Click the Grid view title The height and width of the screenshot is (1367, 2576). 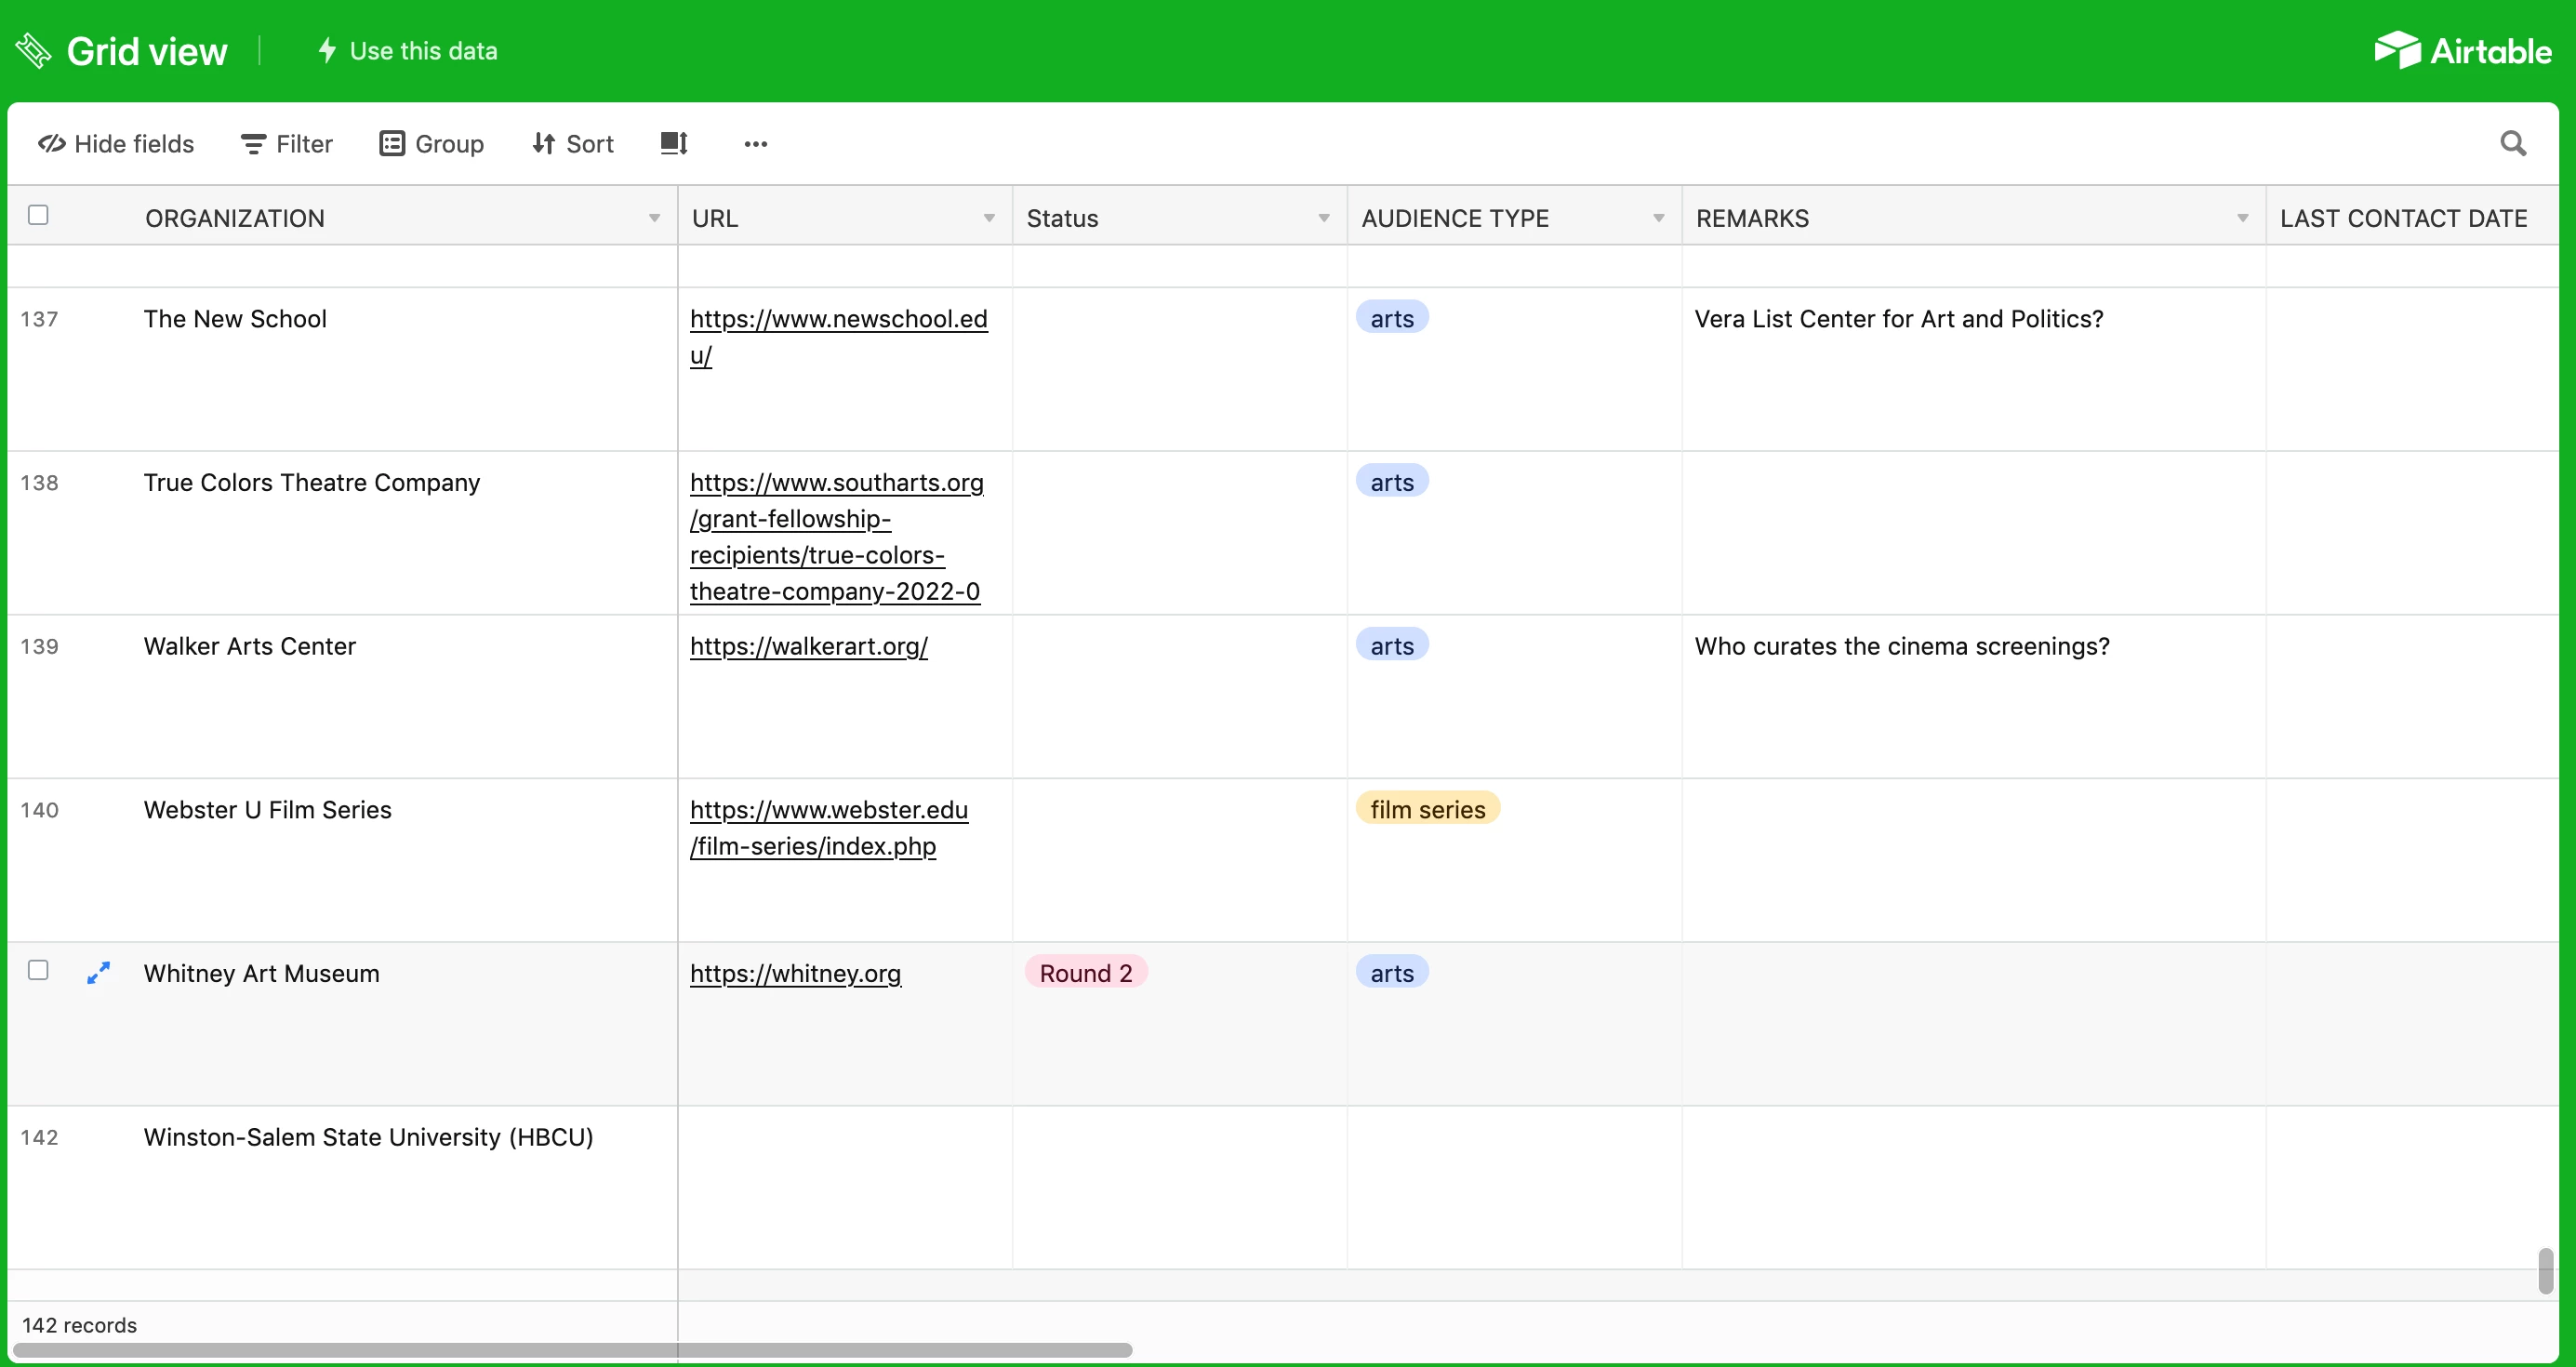pyautogui.click(x=147, y=51)
